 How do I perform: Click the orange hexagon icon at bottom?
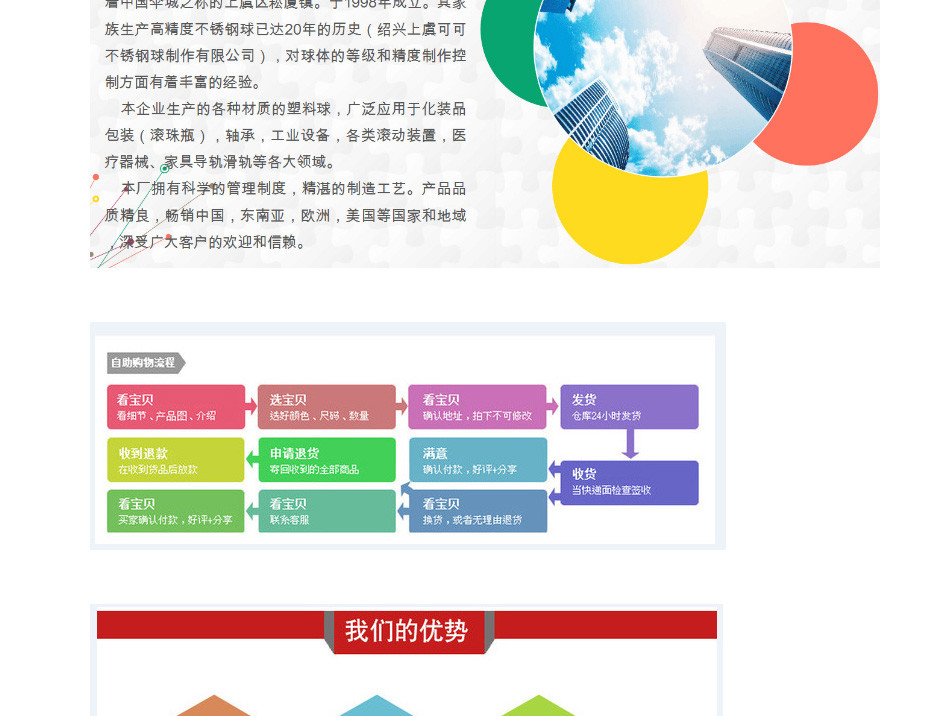point(214,706)
